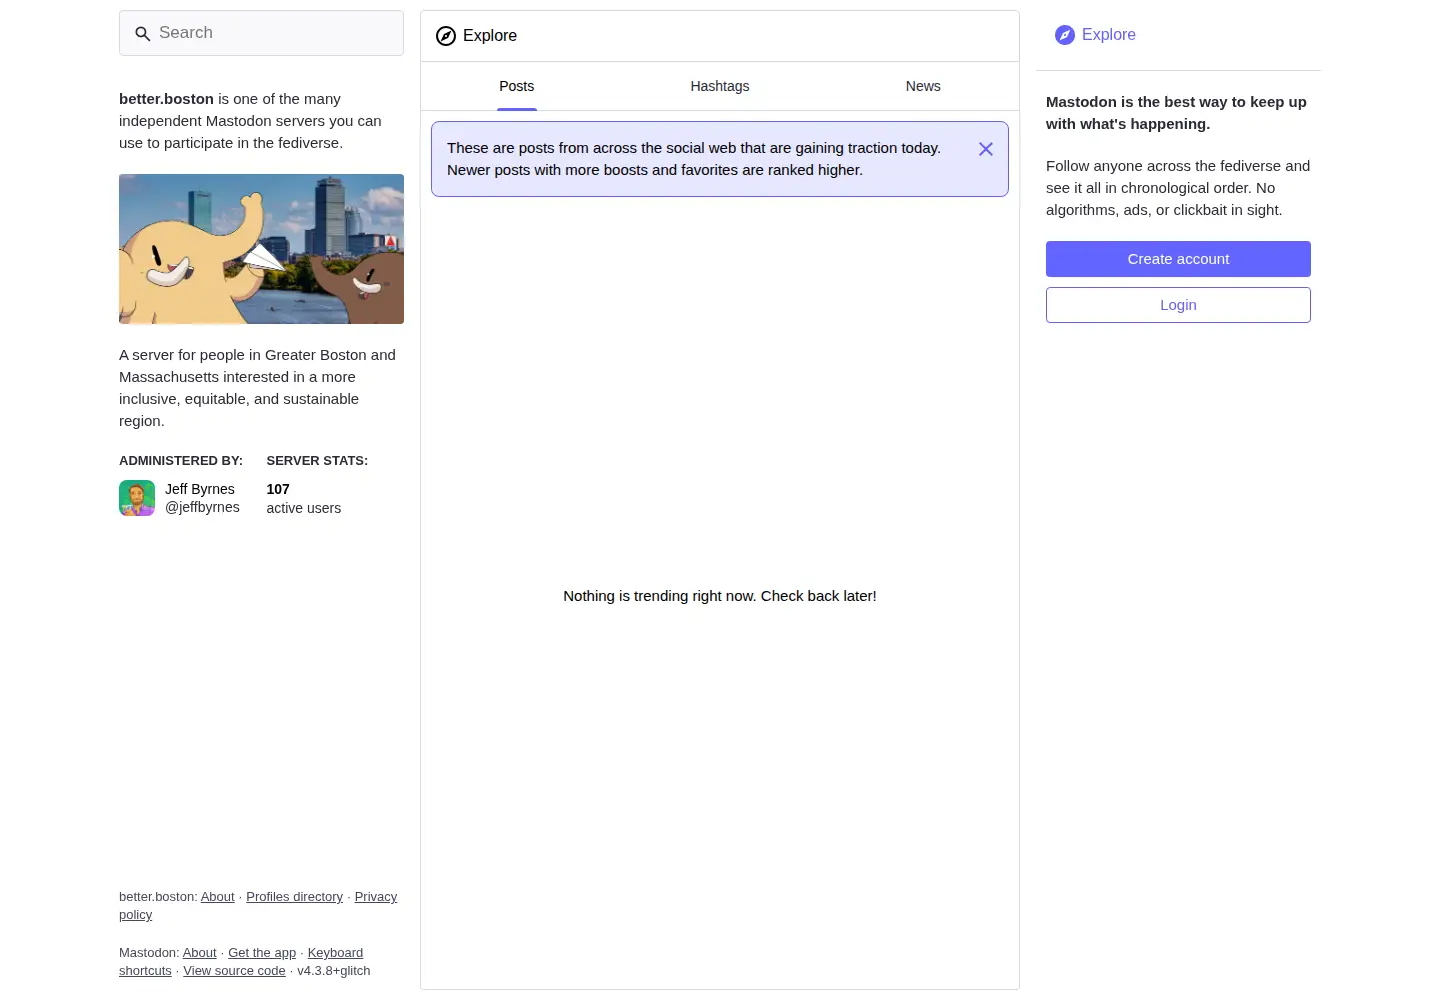Image resolution: width=1440 pixels, height=1000 pixels.
Task: Switch to the News tab
Action: pos(923,87)
